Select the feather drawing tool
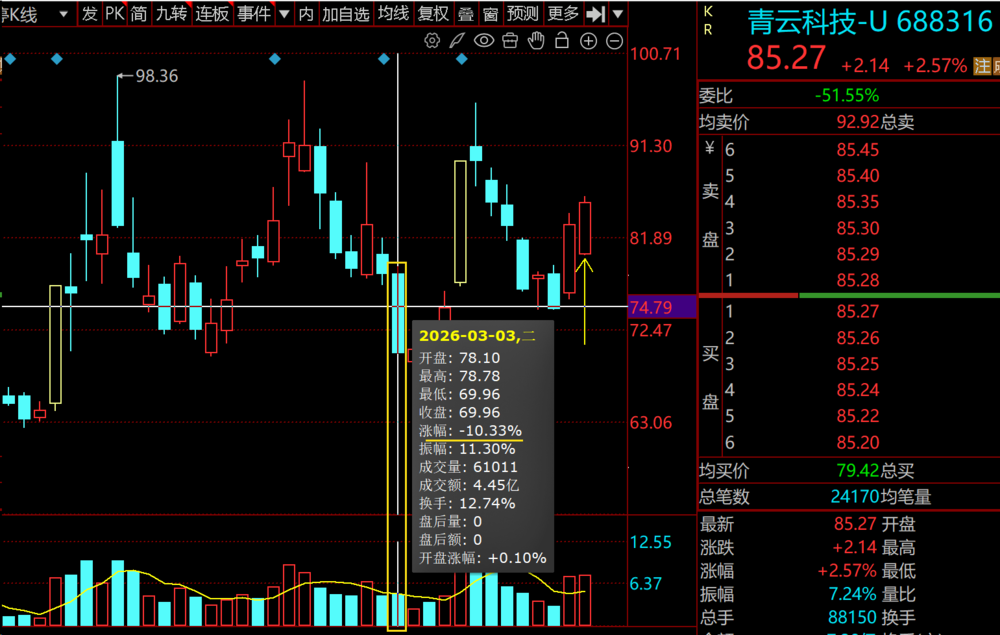1000x635 pixels. click(x=458, y=41)
